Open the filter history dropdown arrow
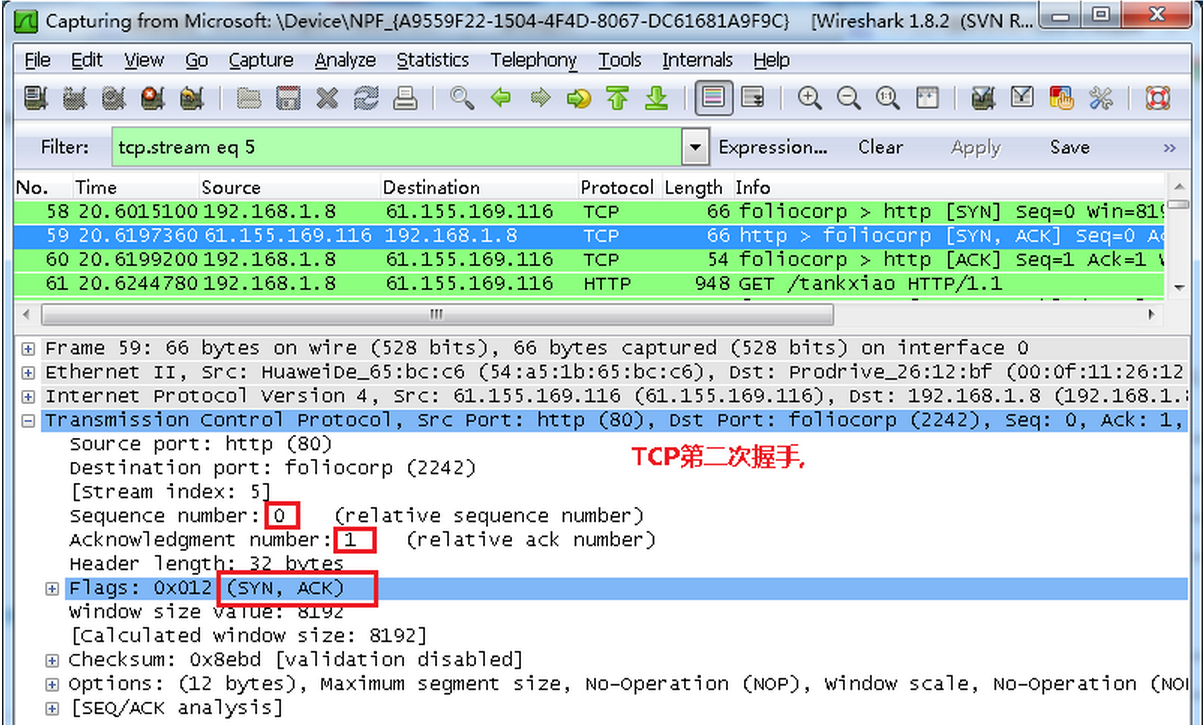 (695, 147)
